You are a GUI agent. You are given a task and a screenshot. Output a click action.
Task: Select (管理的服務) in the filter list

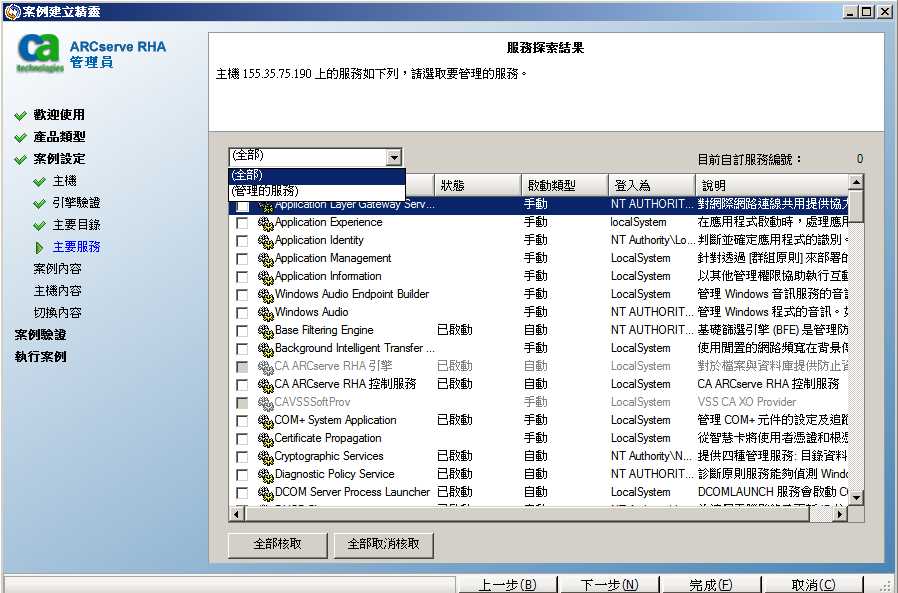tap(317, 191)
